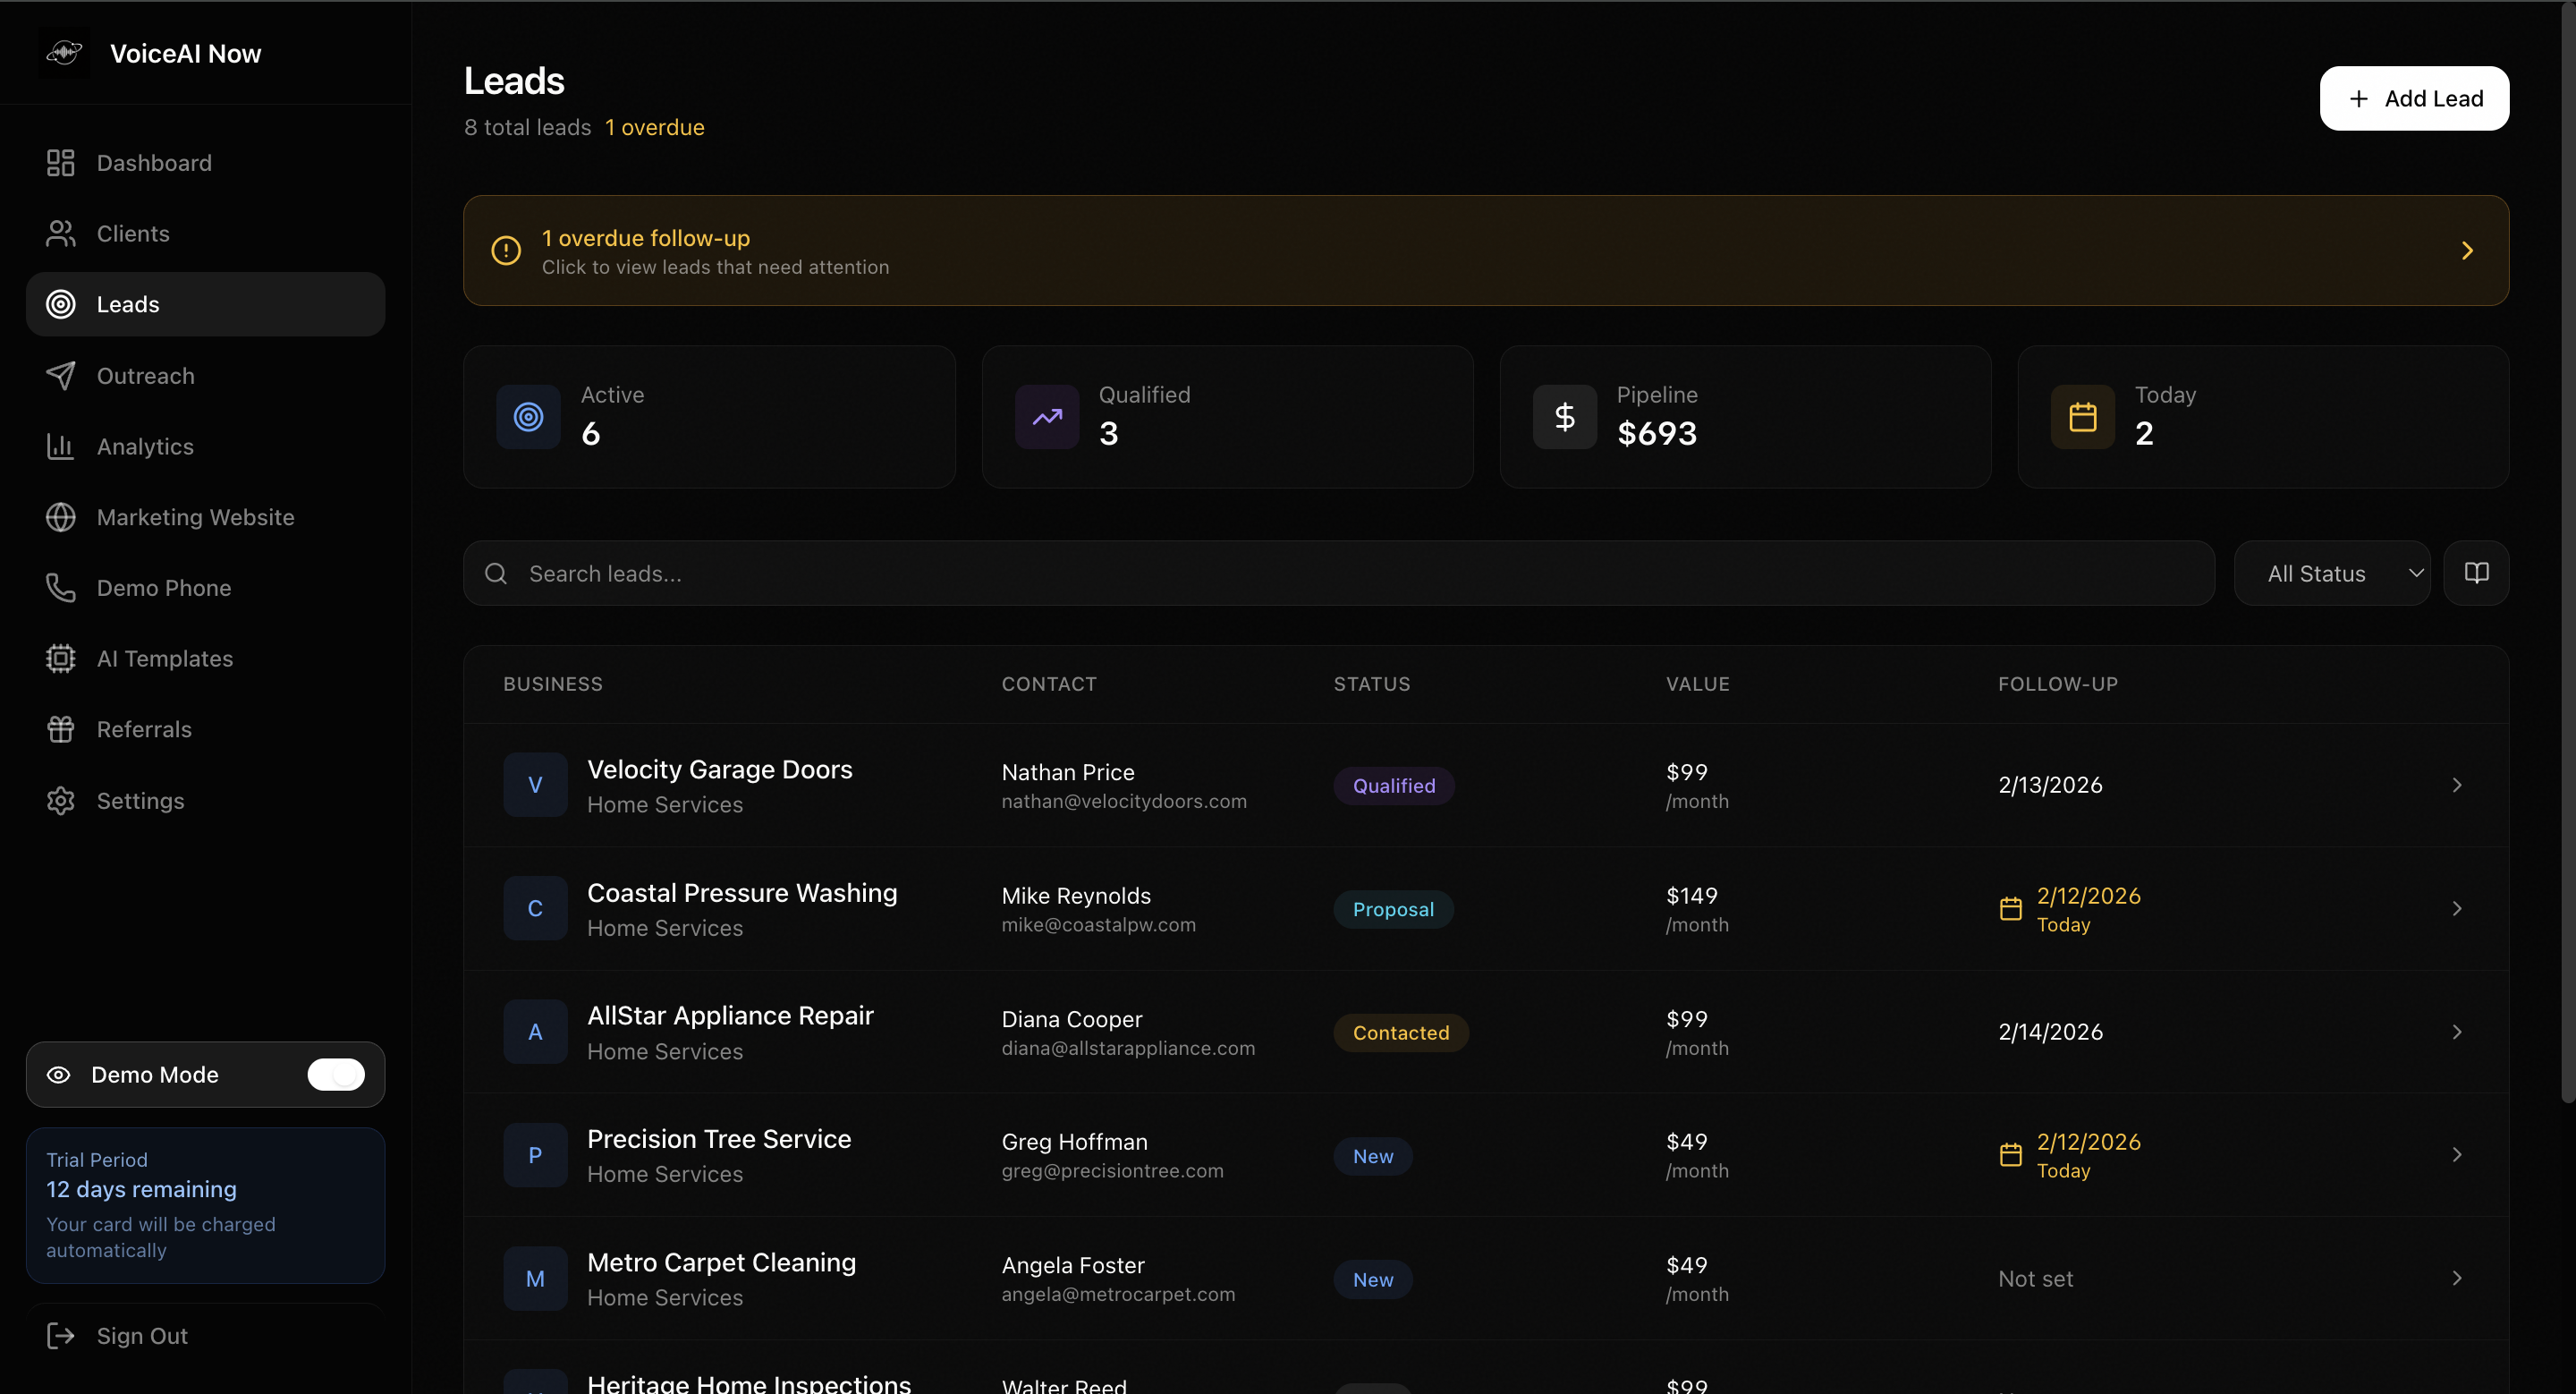Open the All Status filter dropdown
2576x1394 pixels.
click(2332, 574)
